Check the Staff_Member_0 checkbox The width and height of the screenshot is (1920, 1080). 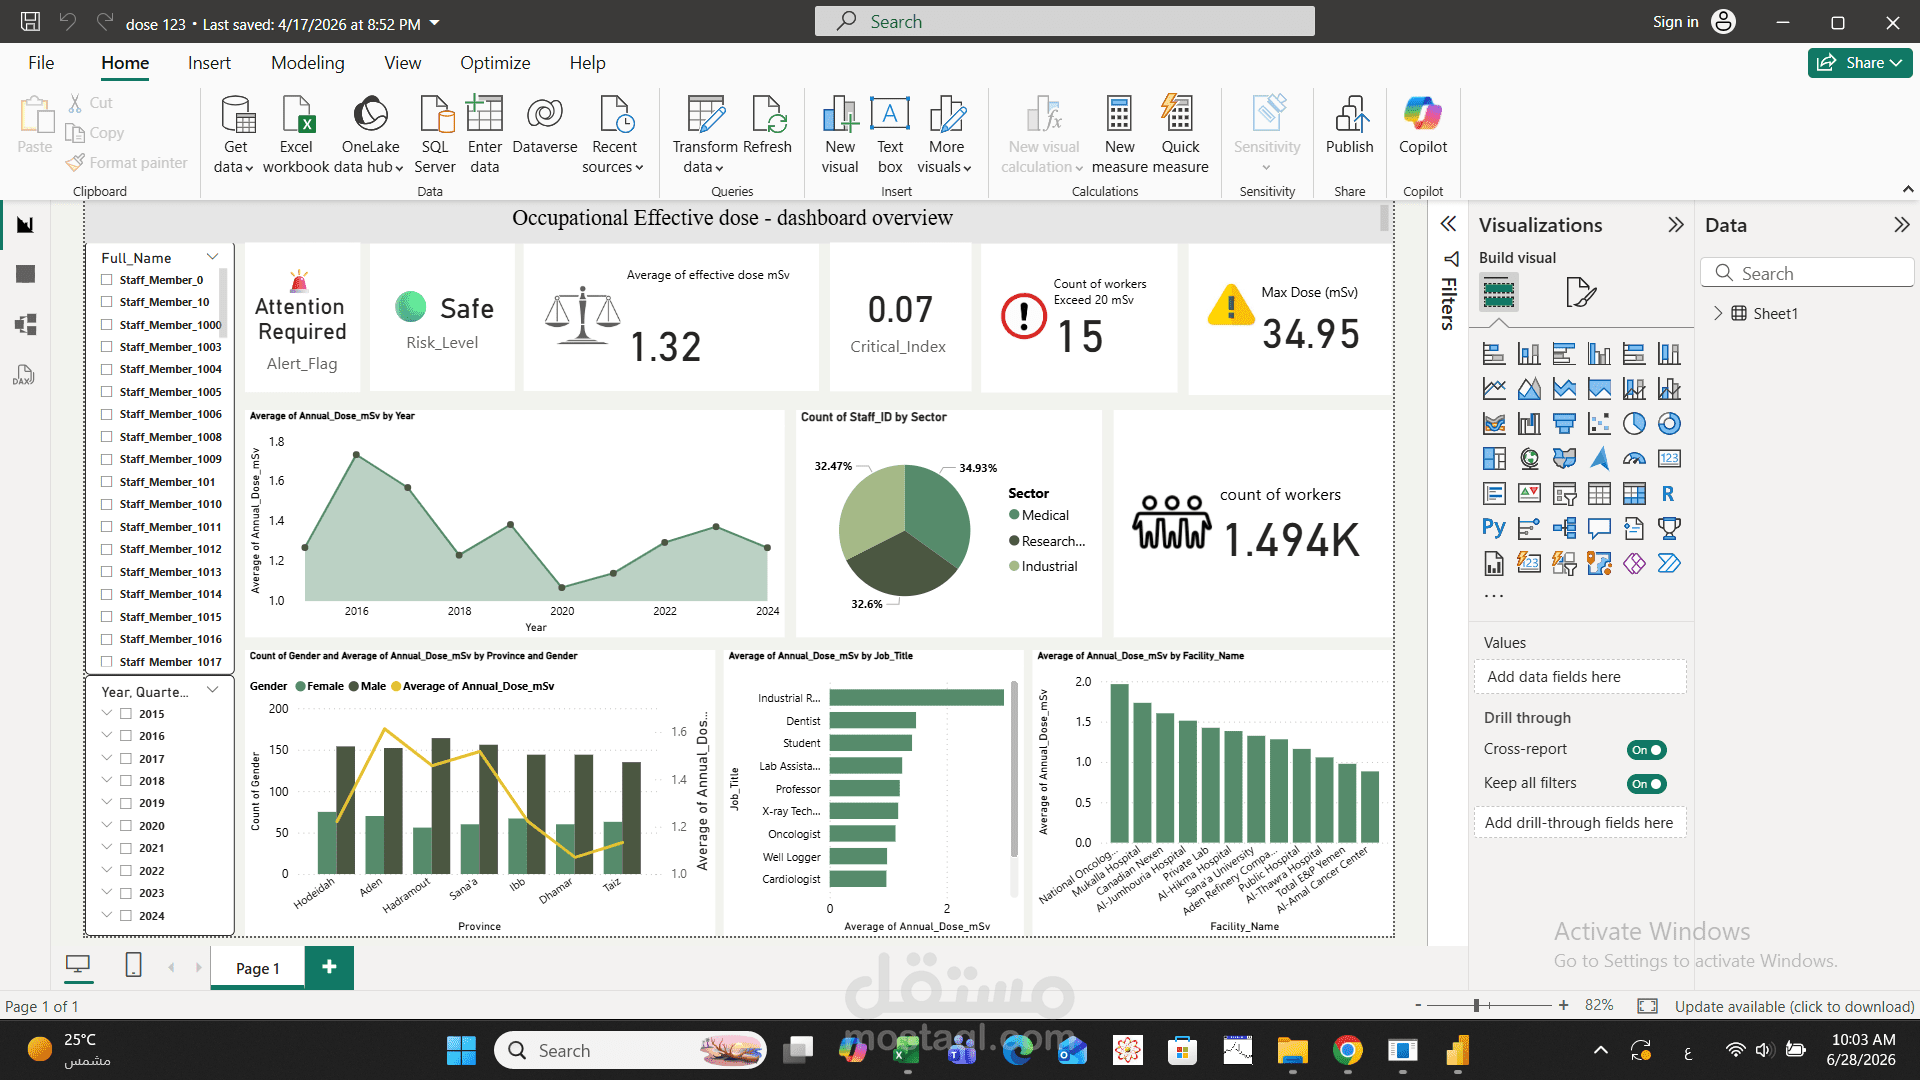pos(106,280)
